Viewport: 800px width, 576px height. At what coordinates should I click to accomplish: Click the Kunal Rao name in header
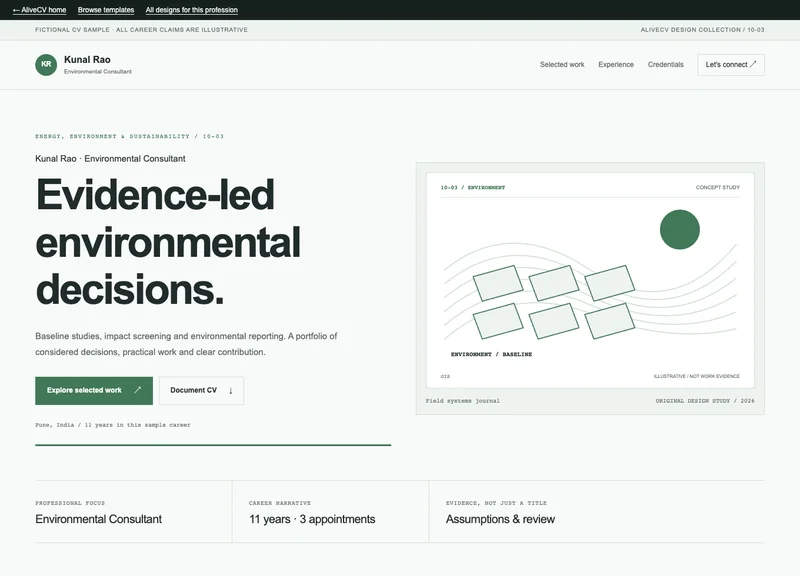point(87,60)
